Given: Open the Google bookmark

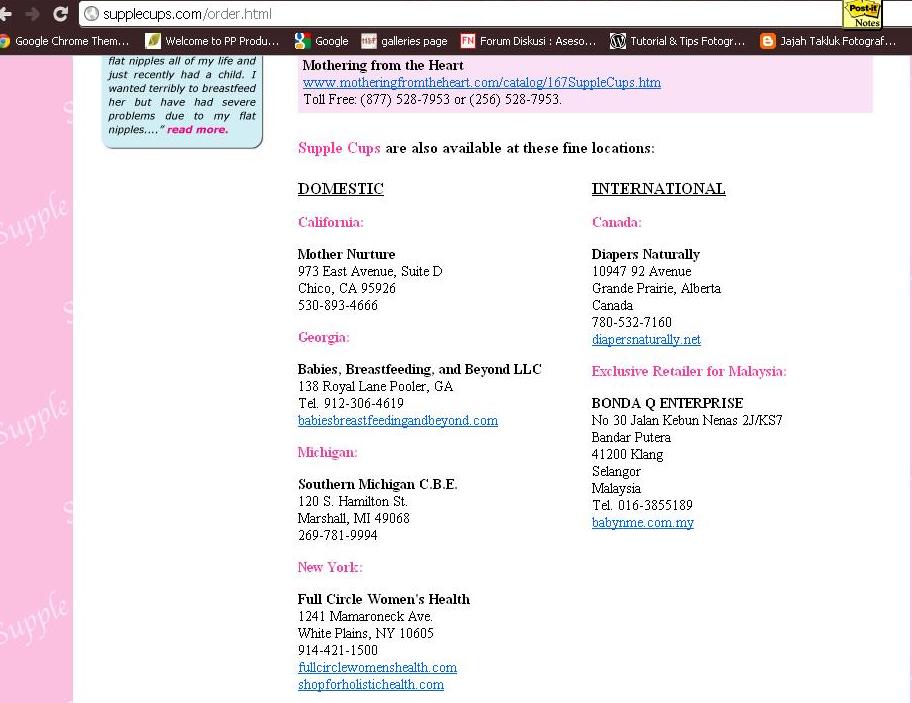Looking at the screenshot, I should (322, 41).
